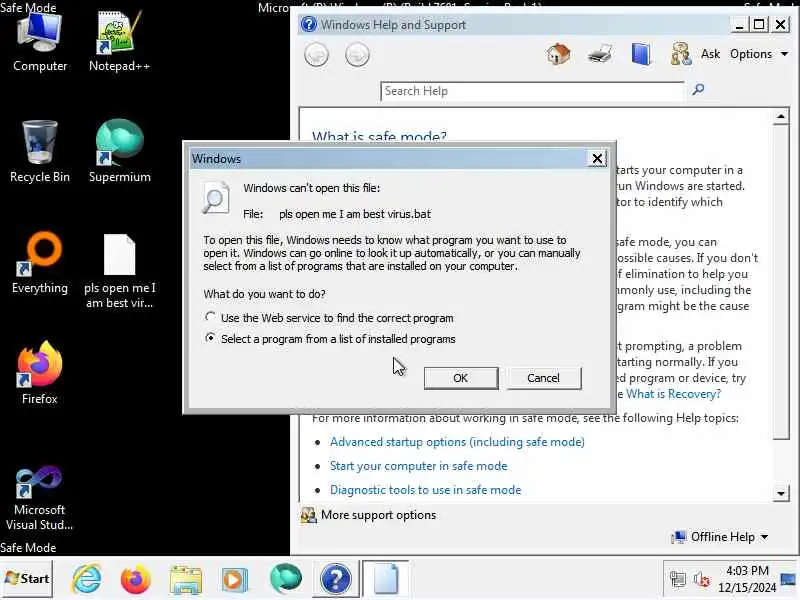Click the network tray icon
Viewport: 800px width, 600px height.
point(678,579)
